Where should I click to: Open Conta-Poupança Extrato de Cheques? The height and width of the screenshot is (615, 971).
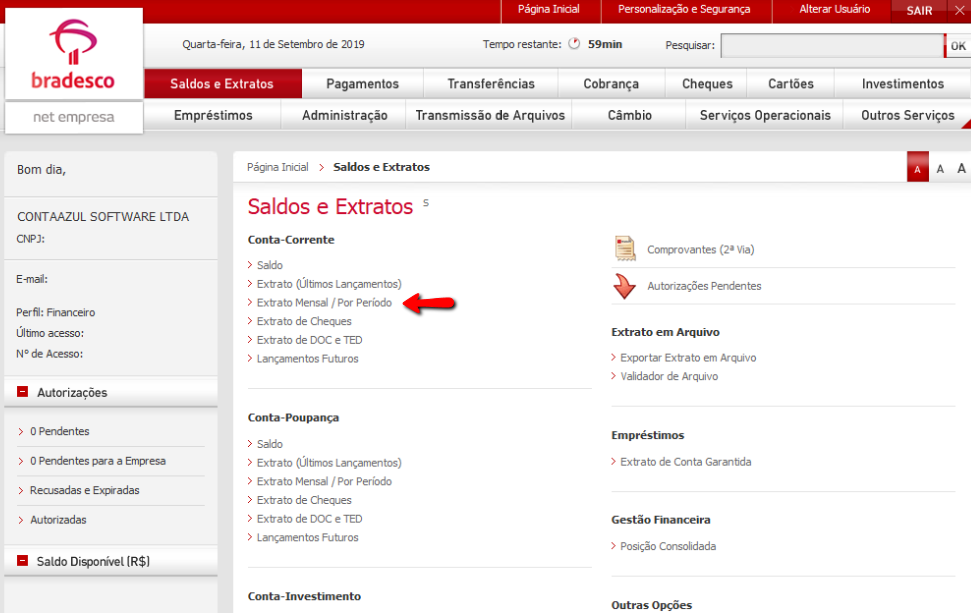pos(304,500)
